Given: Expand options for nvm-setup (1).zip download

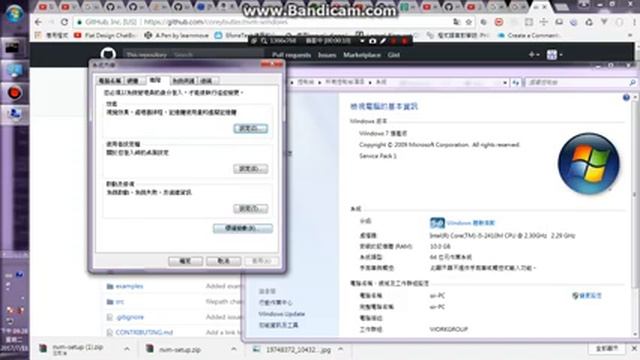Looking at the screenshot, I should coord(127,349).
